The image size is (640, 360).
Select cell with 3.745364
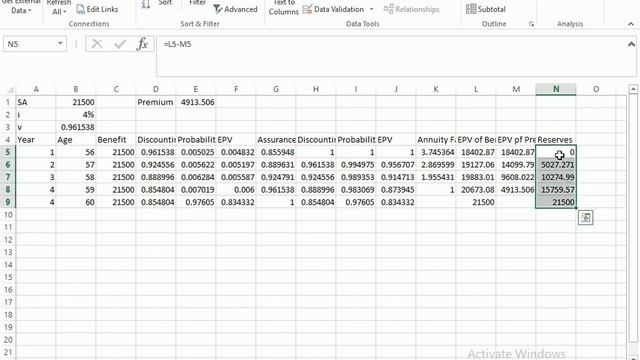(436, 152)
